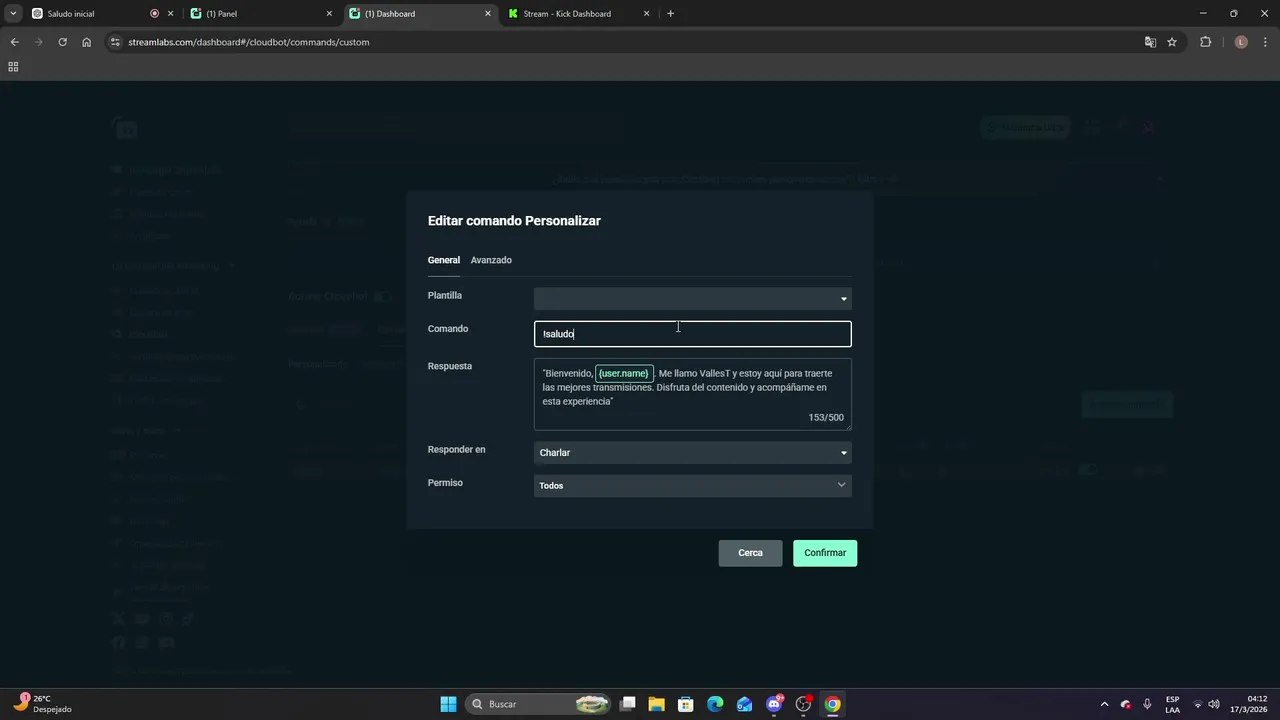Go to browser home page
Screen dimensions: 1280x720
click(x=87, y=42)
